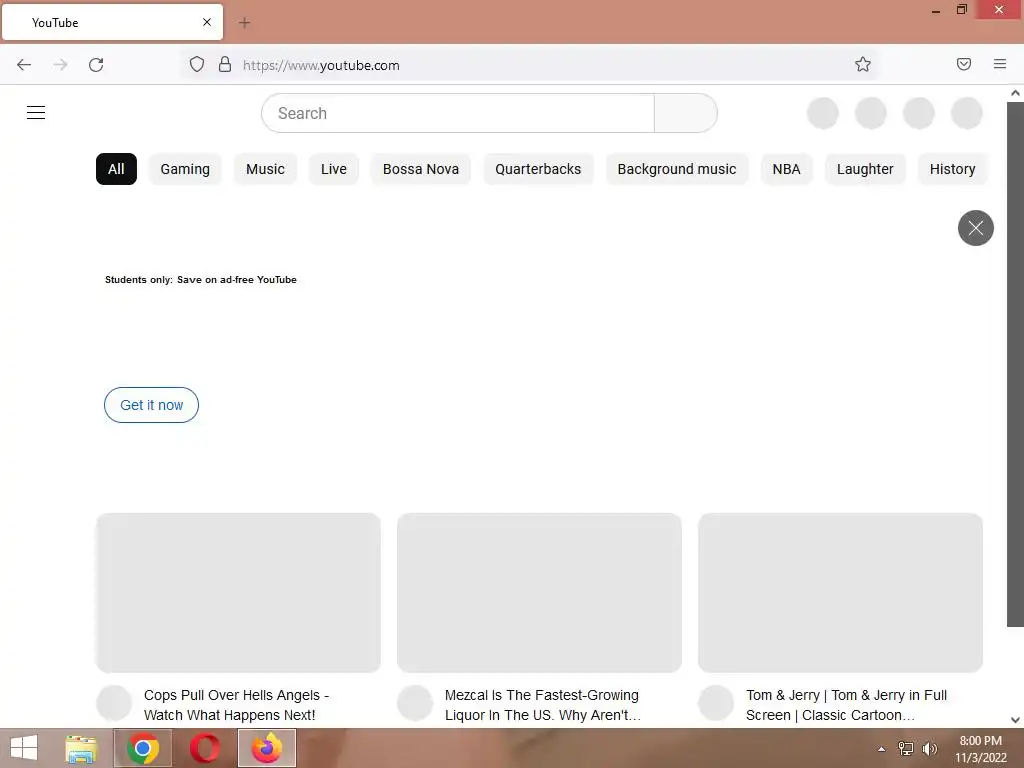Focus the YouTube Search field

458,113
